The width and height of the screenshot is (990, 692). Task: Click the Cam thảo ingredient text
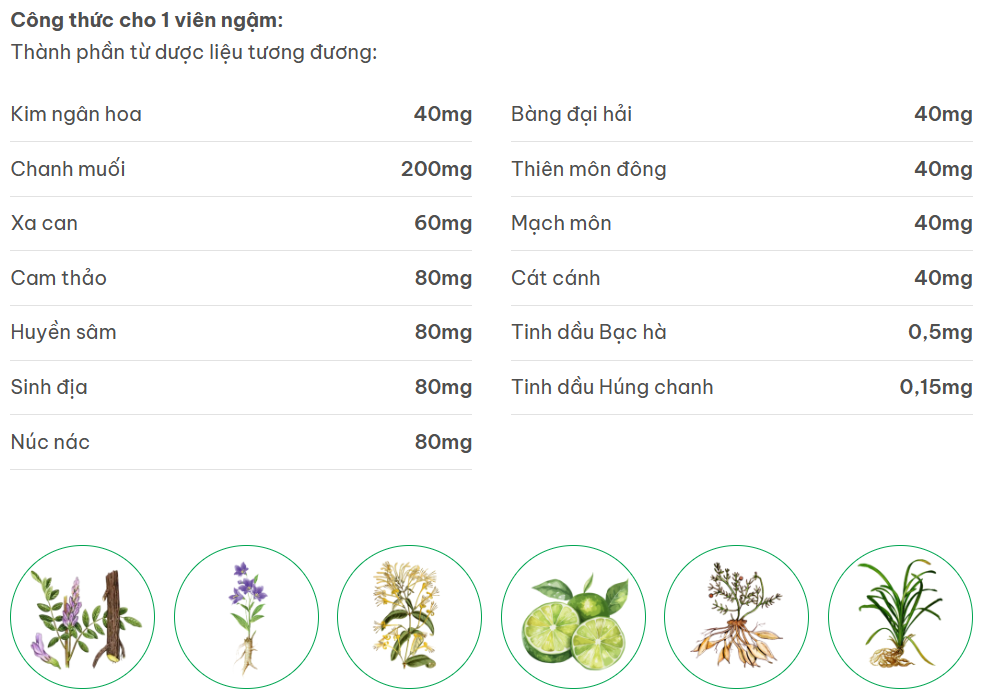59,278
